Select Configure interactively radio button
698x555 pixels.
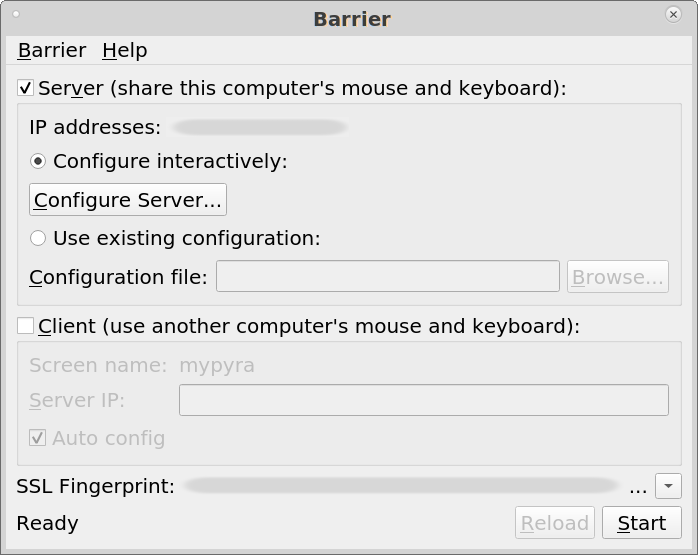[x=38, y=161]
